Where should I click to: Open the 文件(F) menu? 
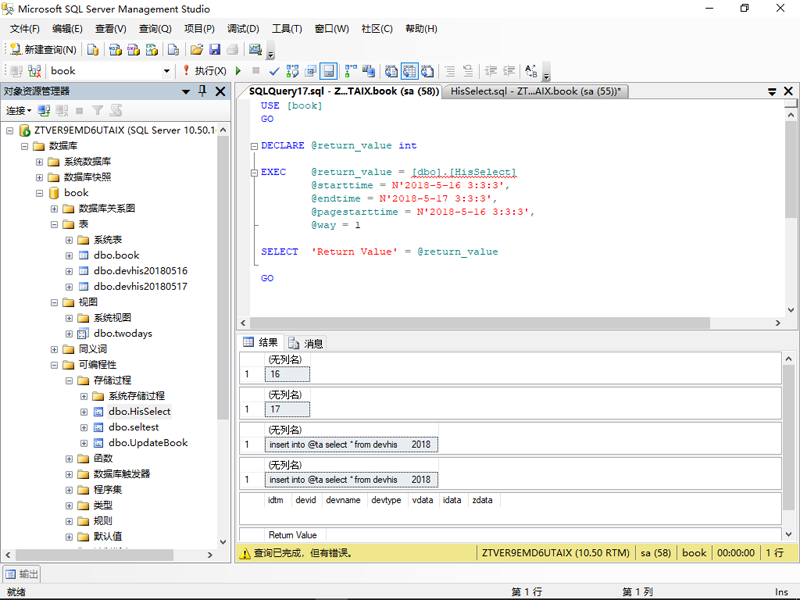[24, 29]
